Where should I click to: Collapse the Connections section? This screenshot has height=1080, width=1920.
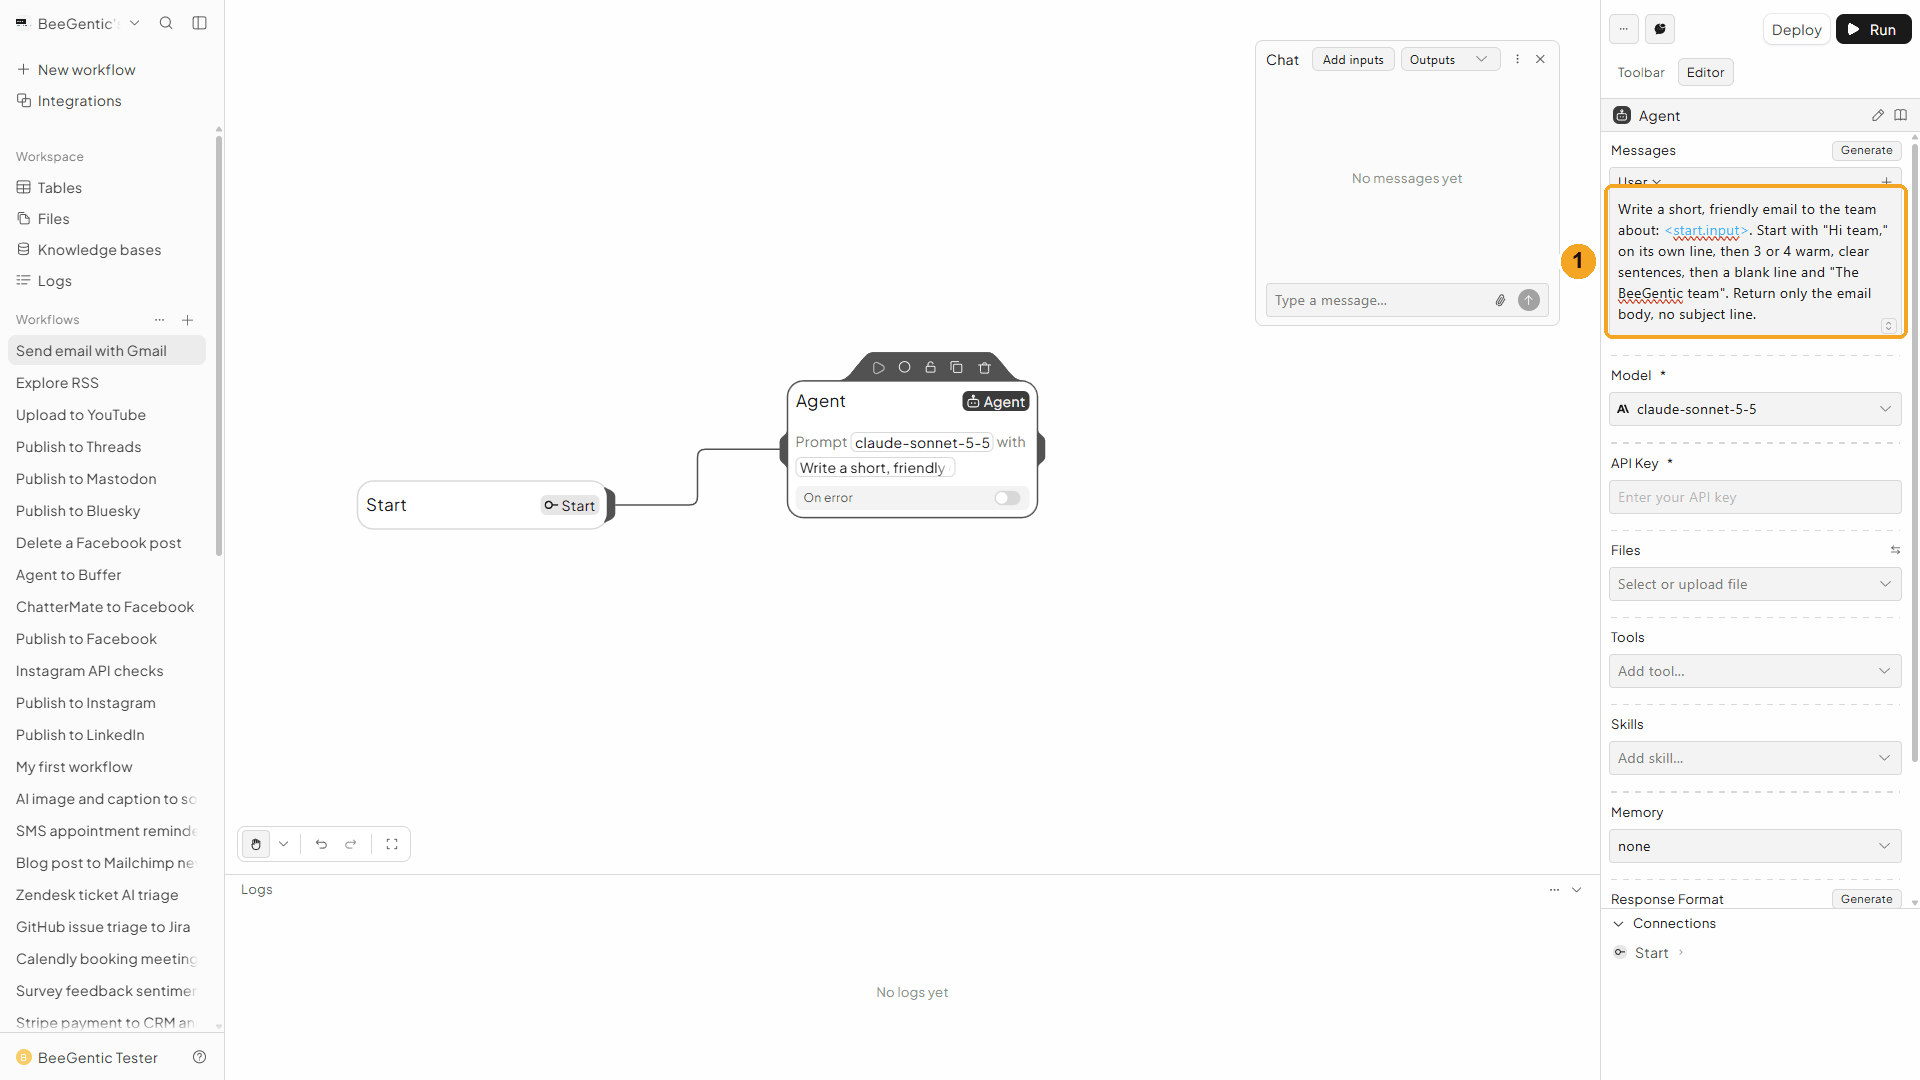coord(1618,924)
